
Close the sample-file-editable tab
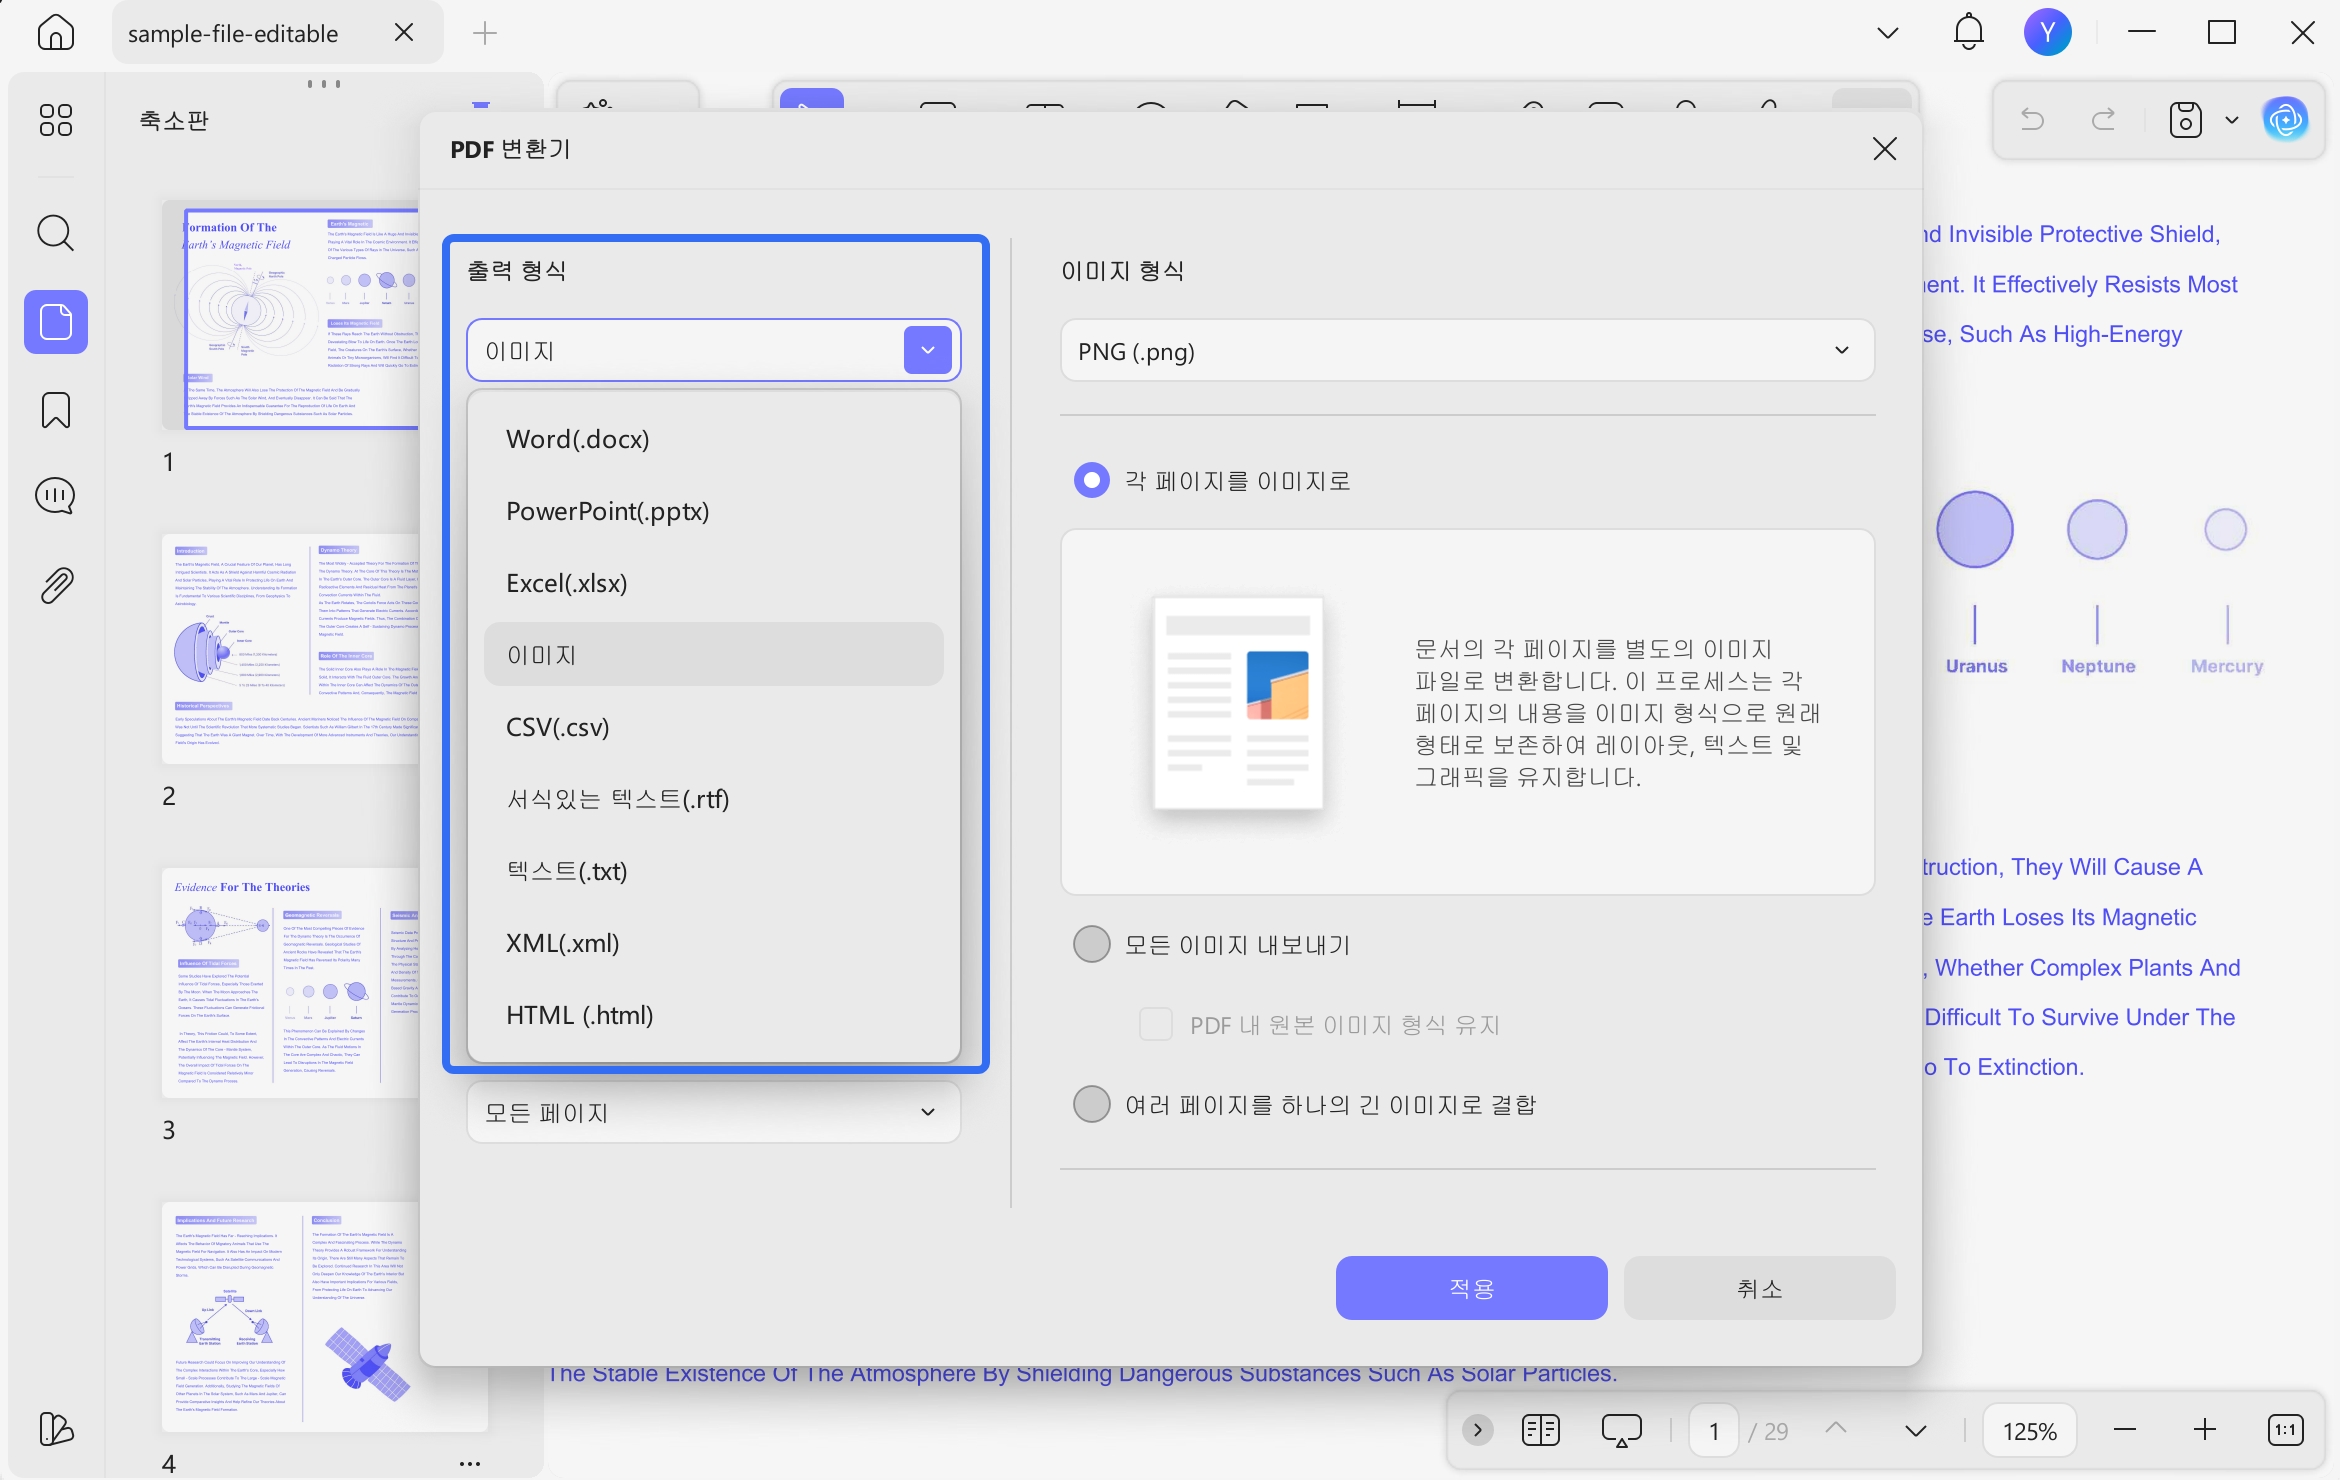coord(404,33)
